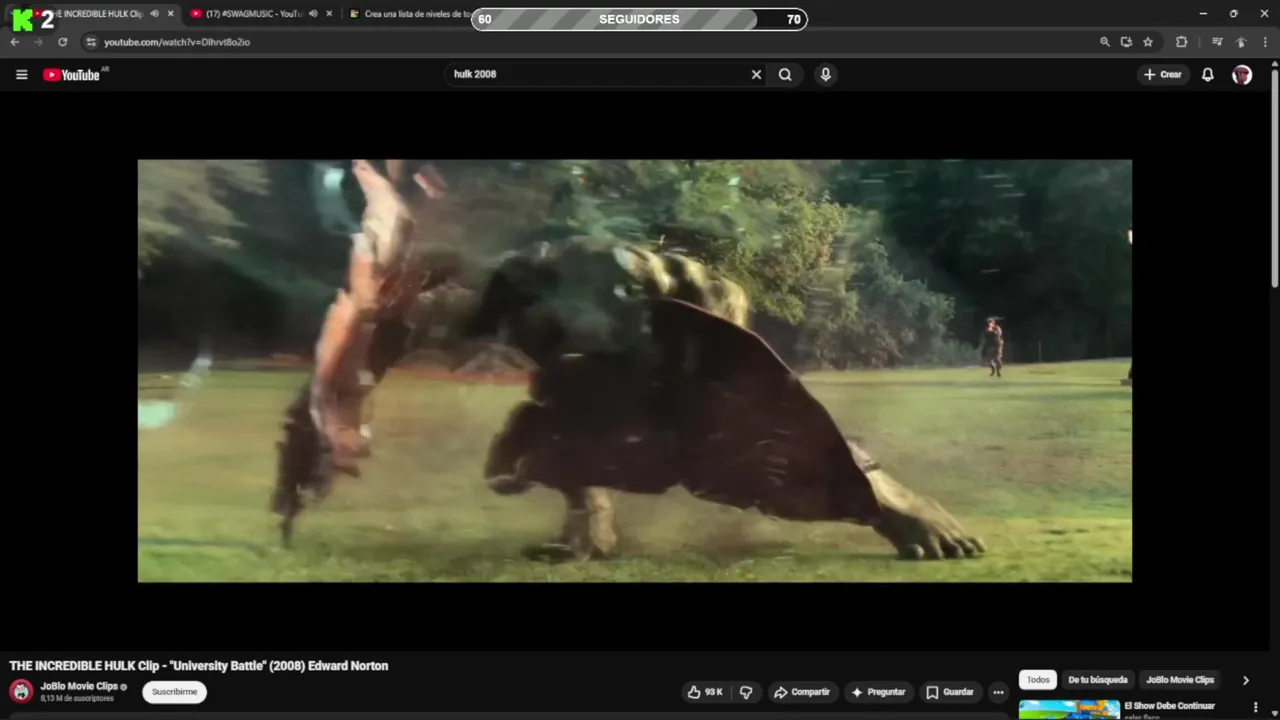Go forward with the browser arrow
The width and height of the screenshot is (1280, 720).
coord(38,42)
